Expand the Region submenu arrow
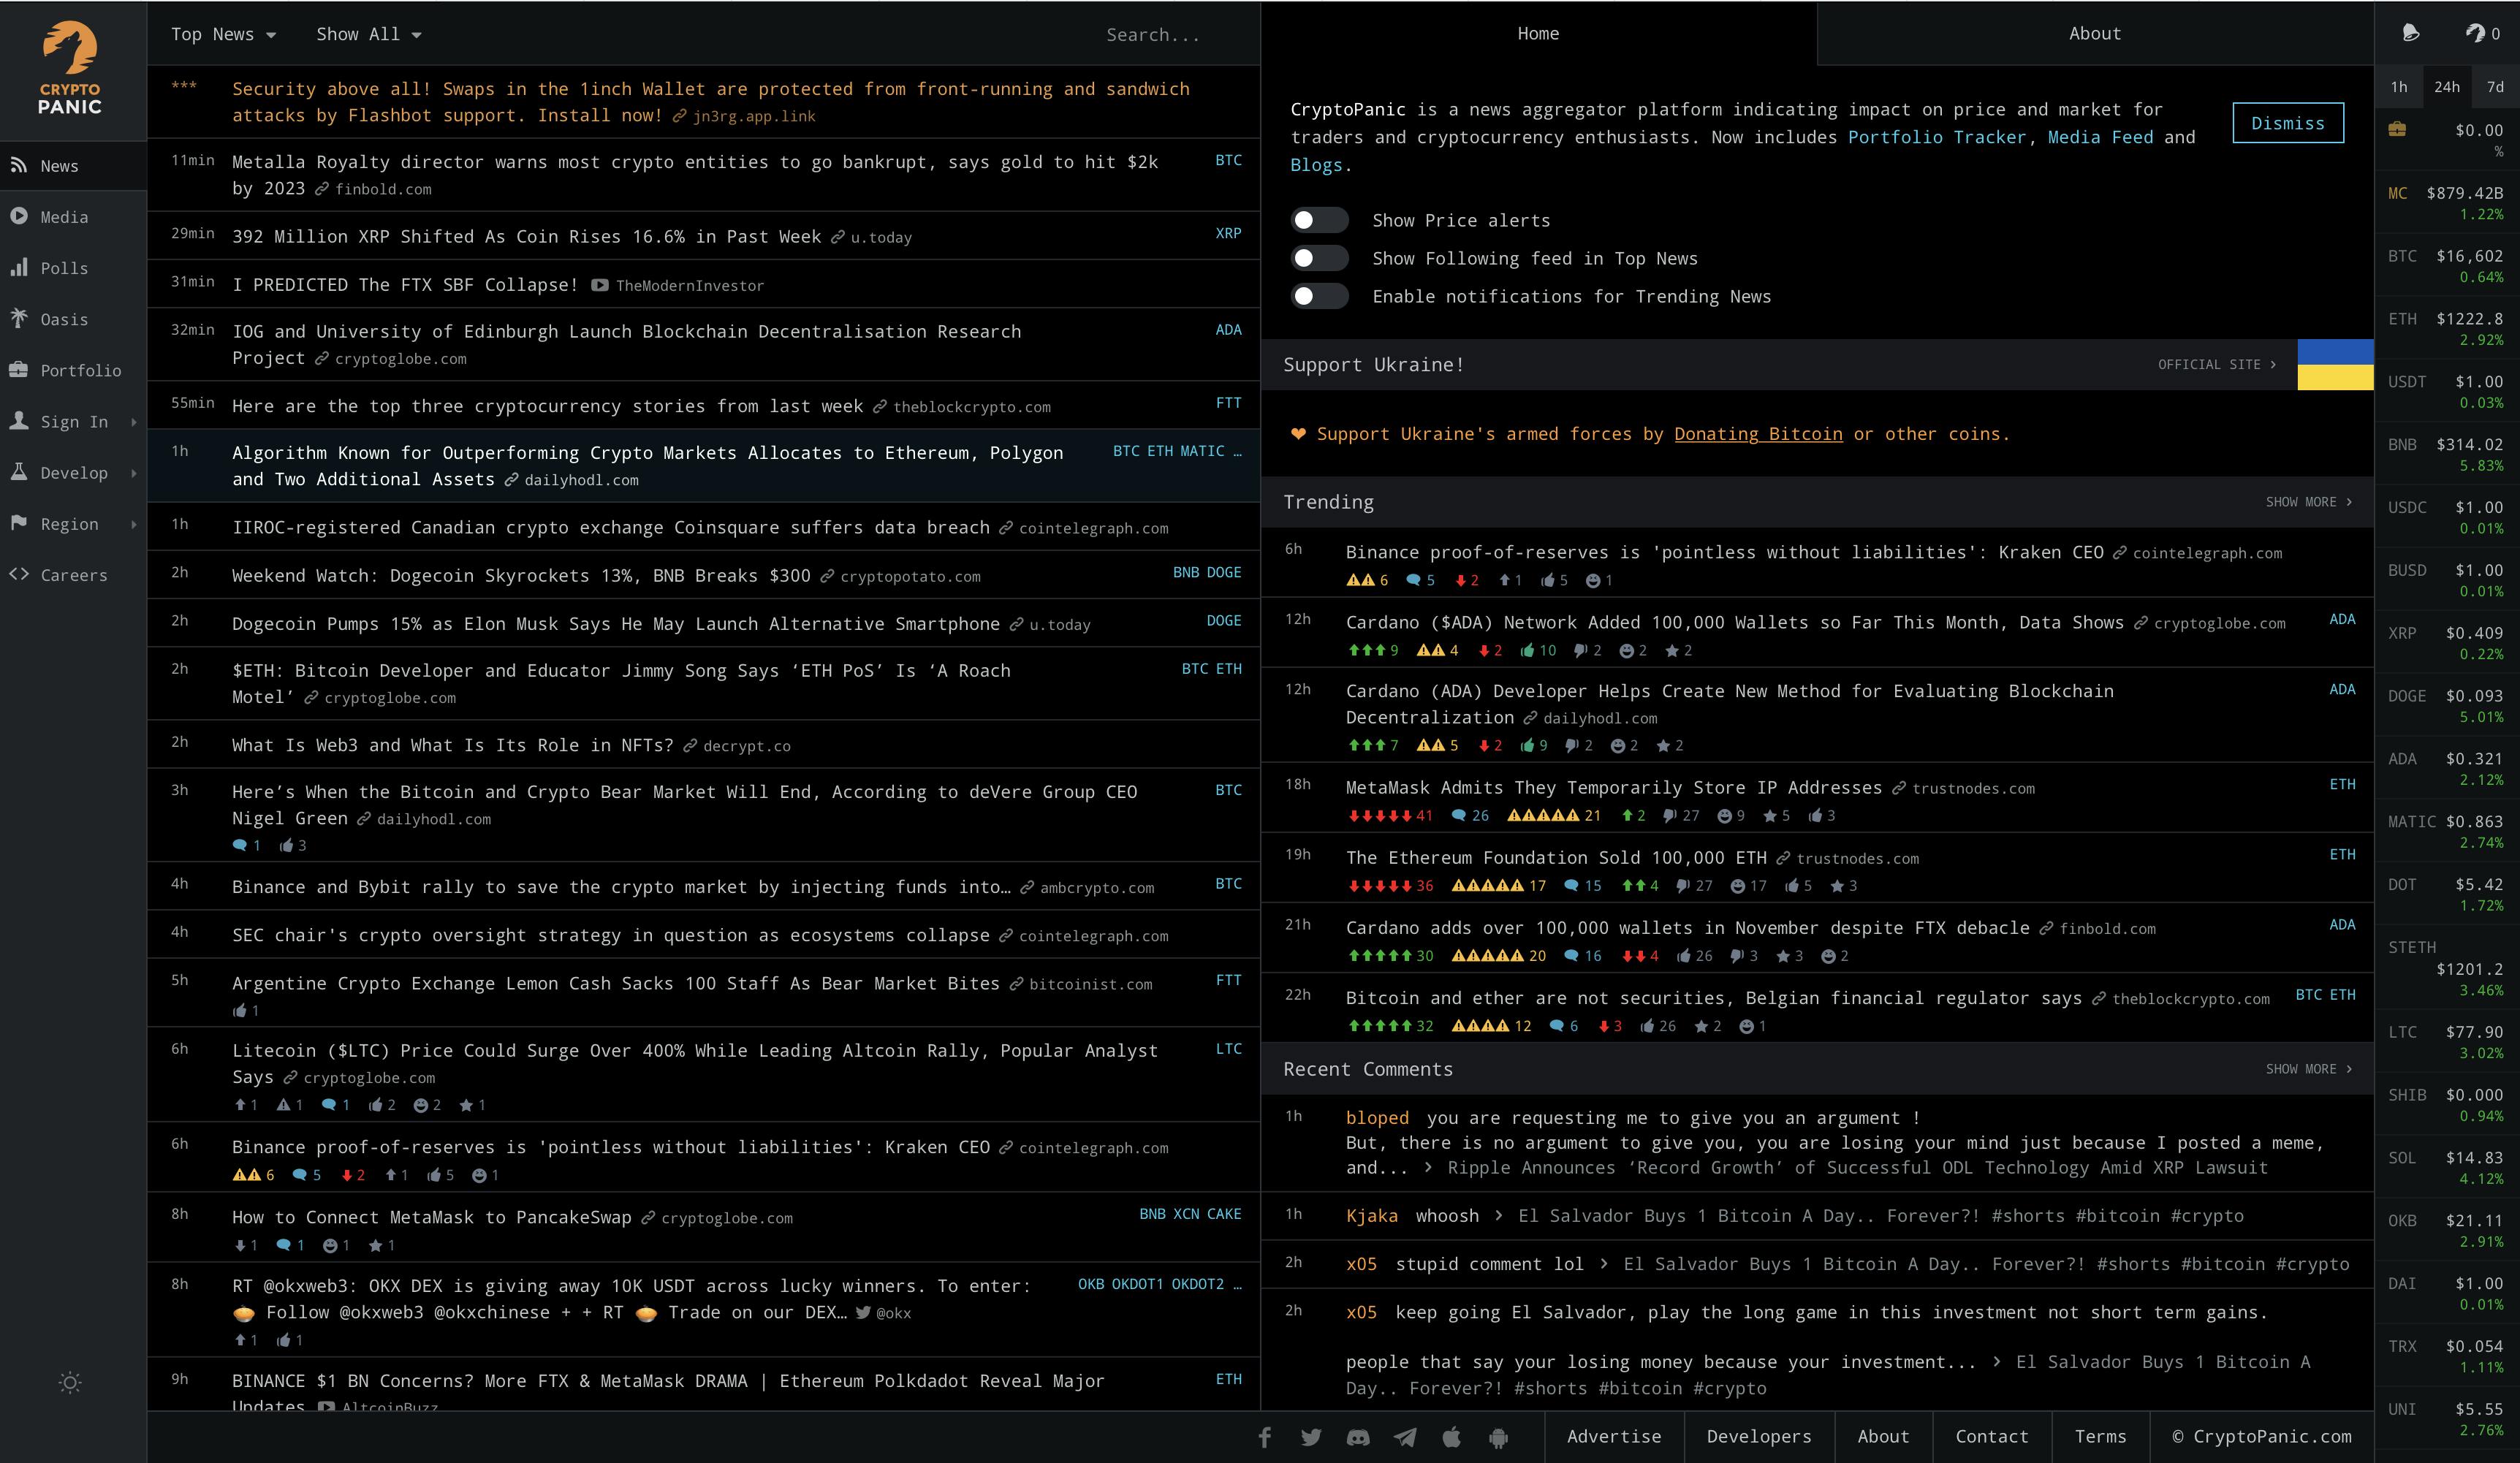Screen dimensions: 2520x1463 point(134,524)
